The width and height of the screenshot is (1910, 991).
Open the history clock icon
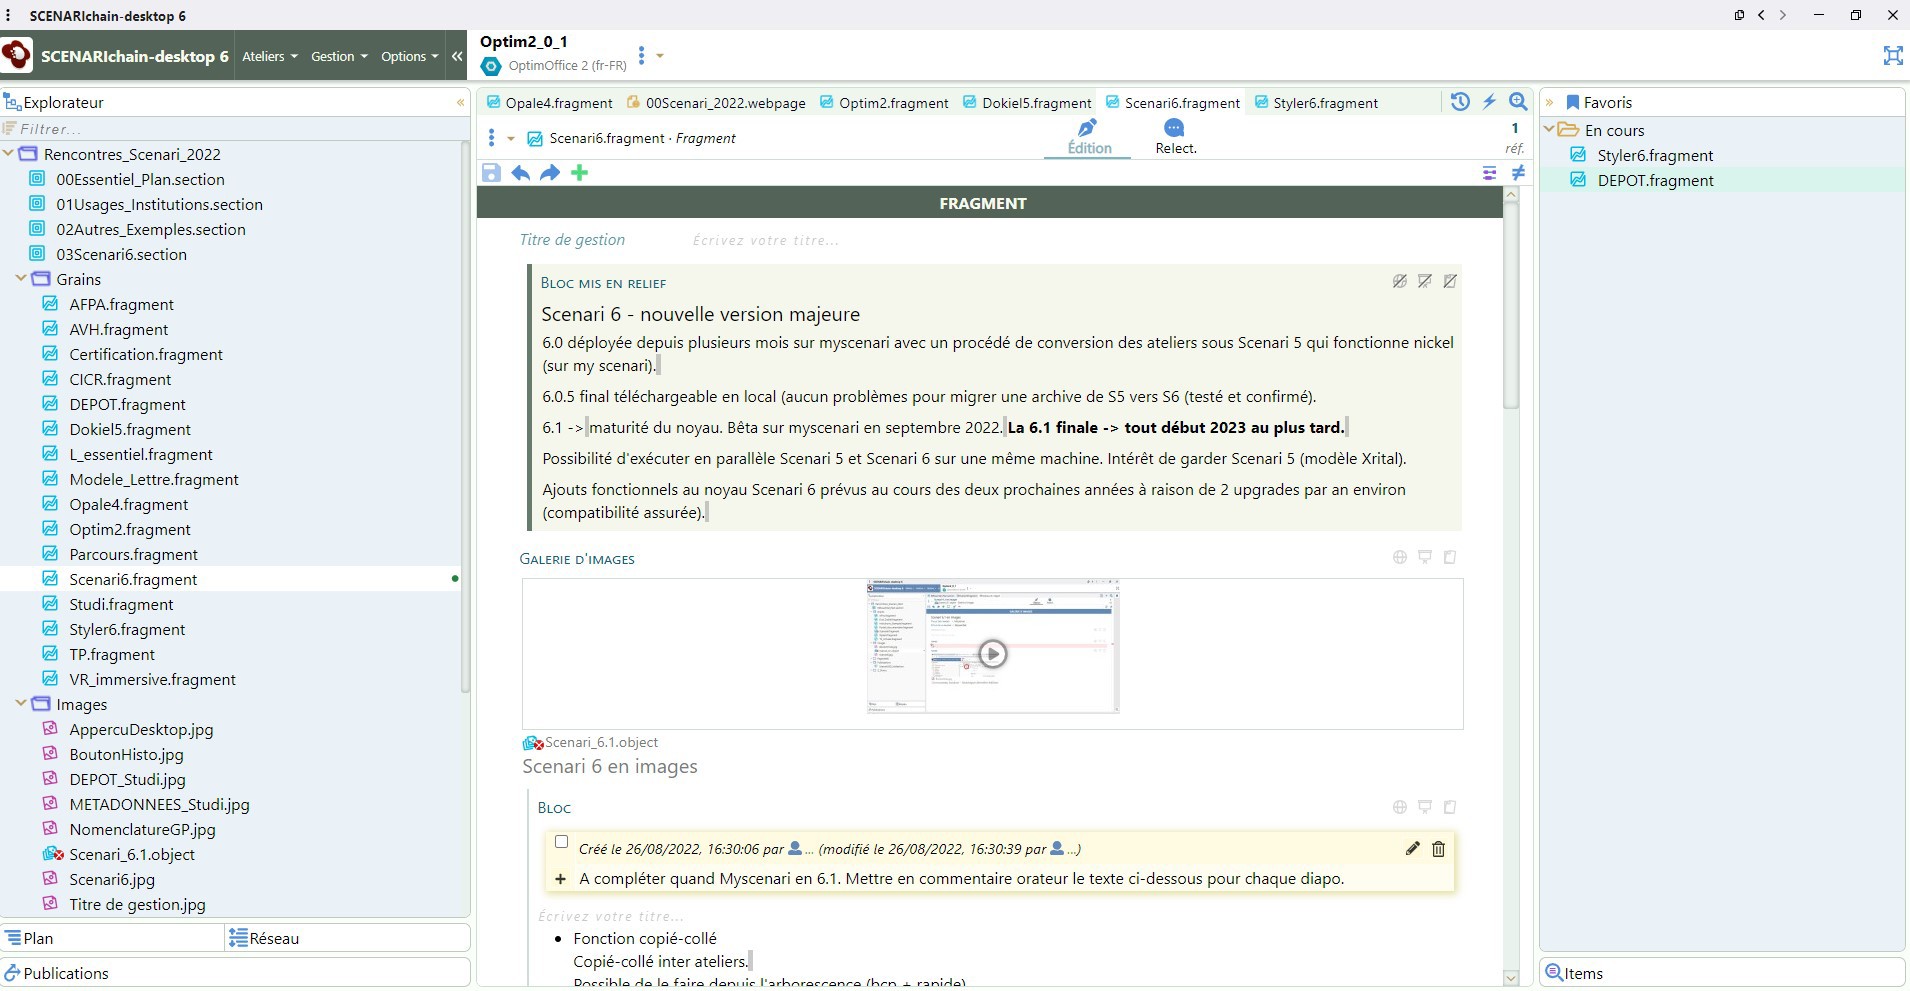pyautogui.click(x=1460, y=102)
